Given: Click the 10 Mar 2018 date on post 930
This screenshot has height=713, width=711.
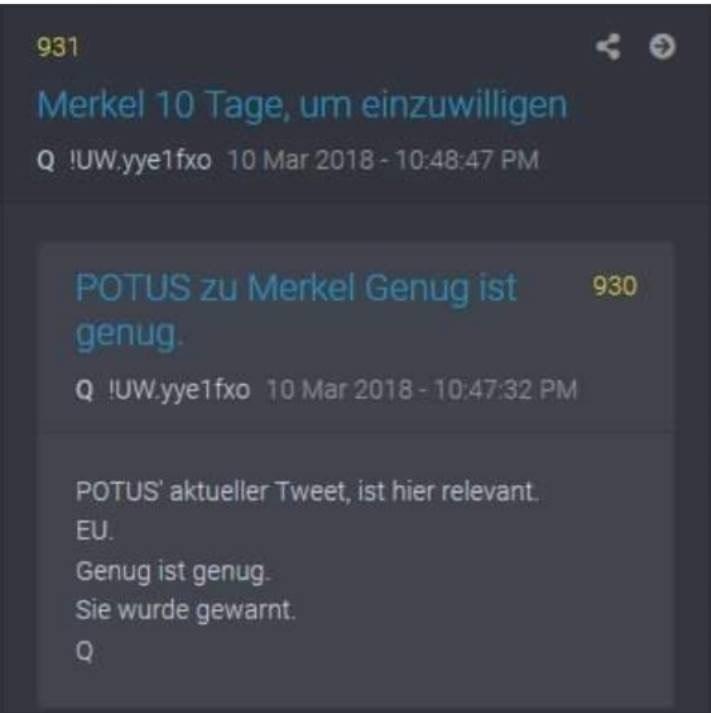Looking at the screenshot, I should (x=339, y=390).
